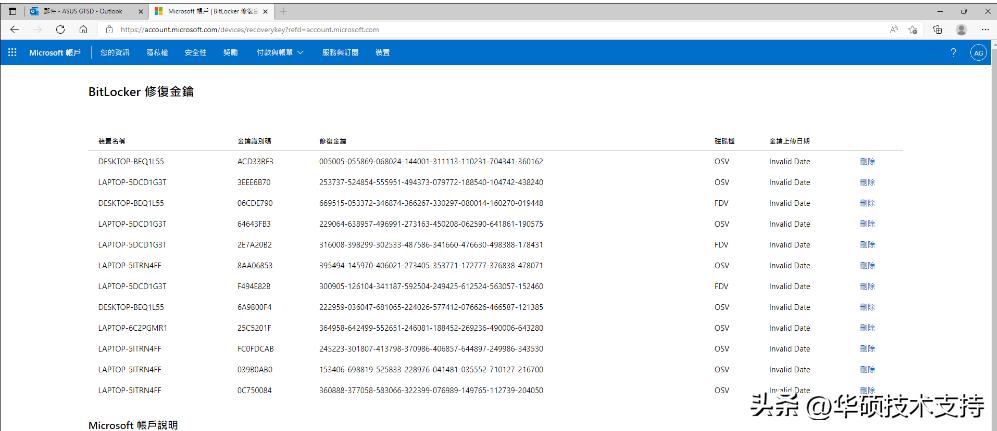The width and height of the screenshot is (997, 431).
Task: Open the Collections panel
Action: (x=937, y=29)
